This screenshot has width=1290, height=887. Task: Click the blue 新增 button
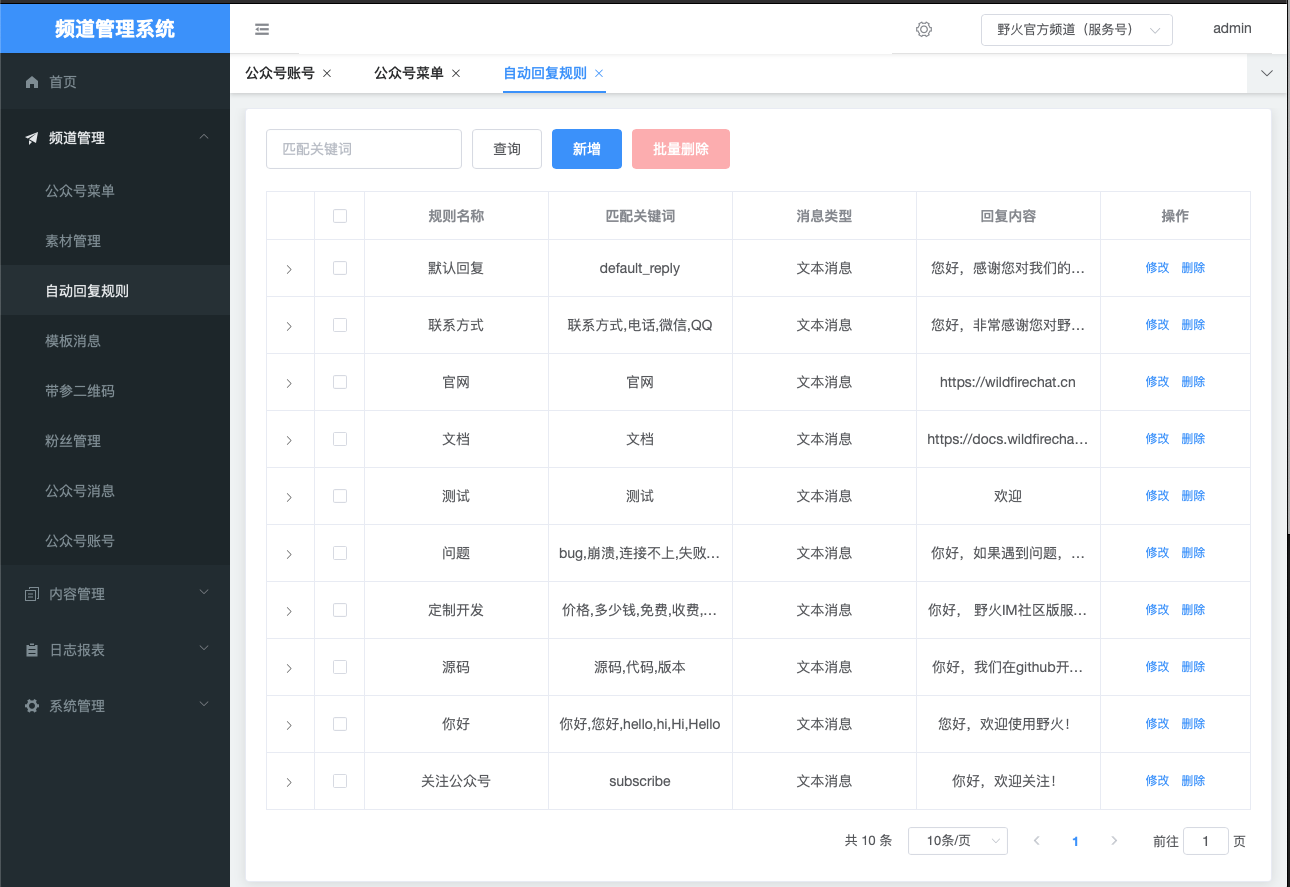586,149
